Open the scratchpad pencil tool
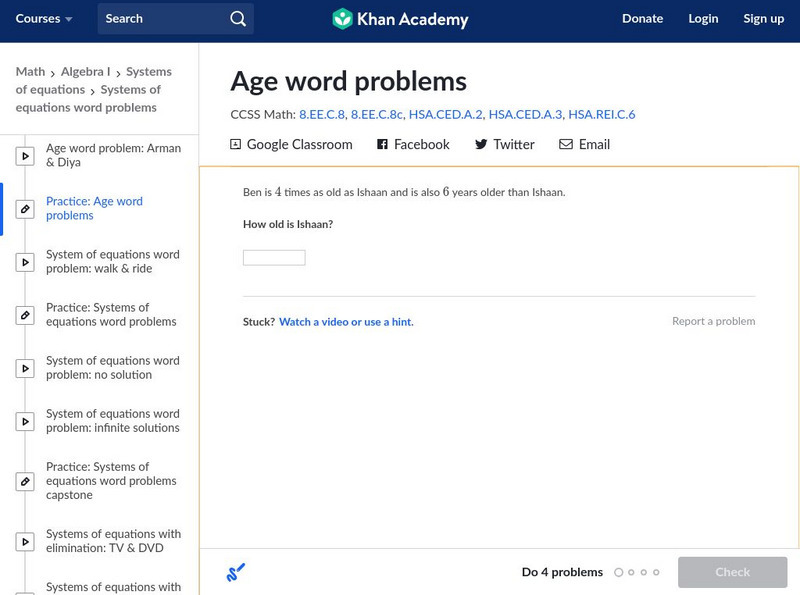This screenshot has width=800, height=595. [236, 572]
